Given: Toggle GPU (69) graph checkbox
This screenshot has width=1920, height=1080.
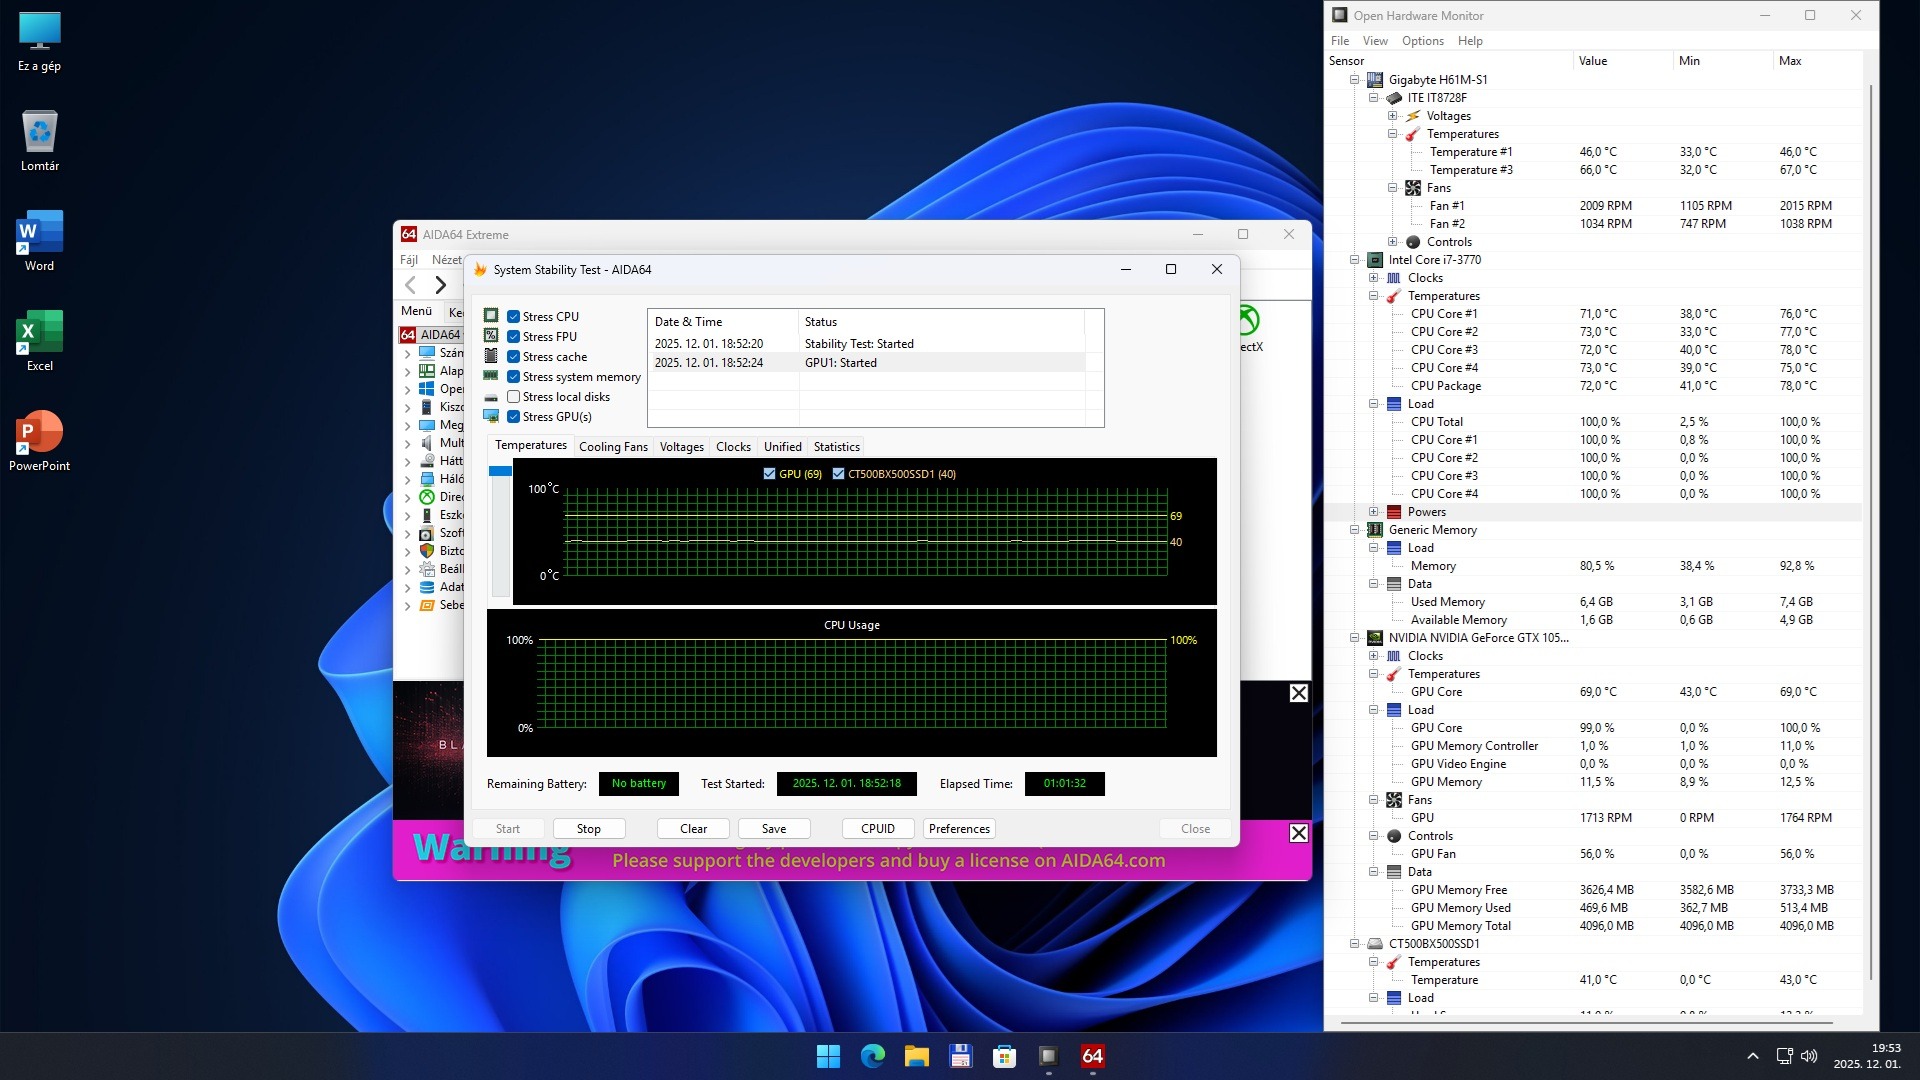Looking at the screenshot, I should pyautogui.click(x=769, y=474).
